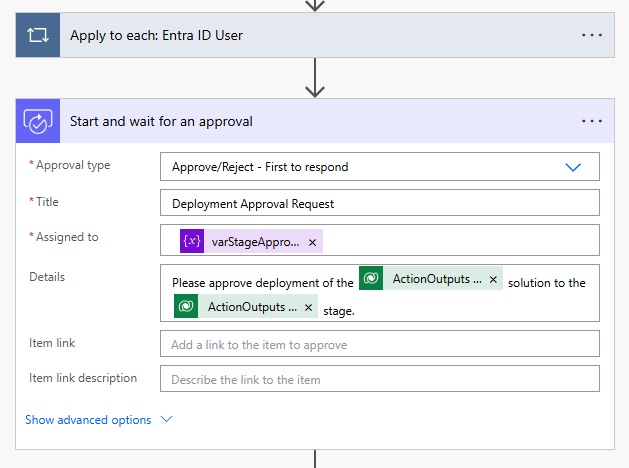Click the 'Approval type' label
629x468 pixels.
73,165
